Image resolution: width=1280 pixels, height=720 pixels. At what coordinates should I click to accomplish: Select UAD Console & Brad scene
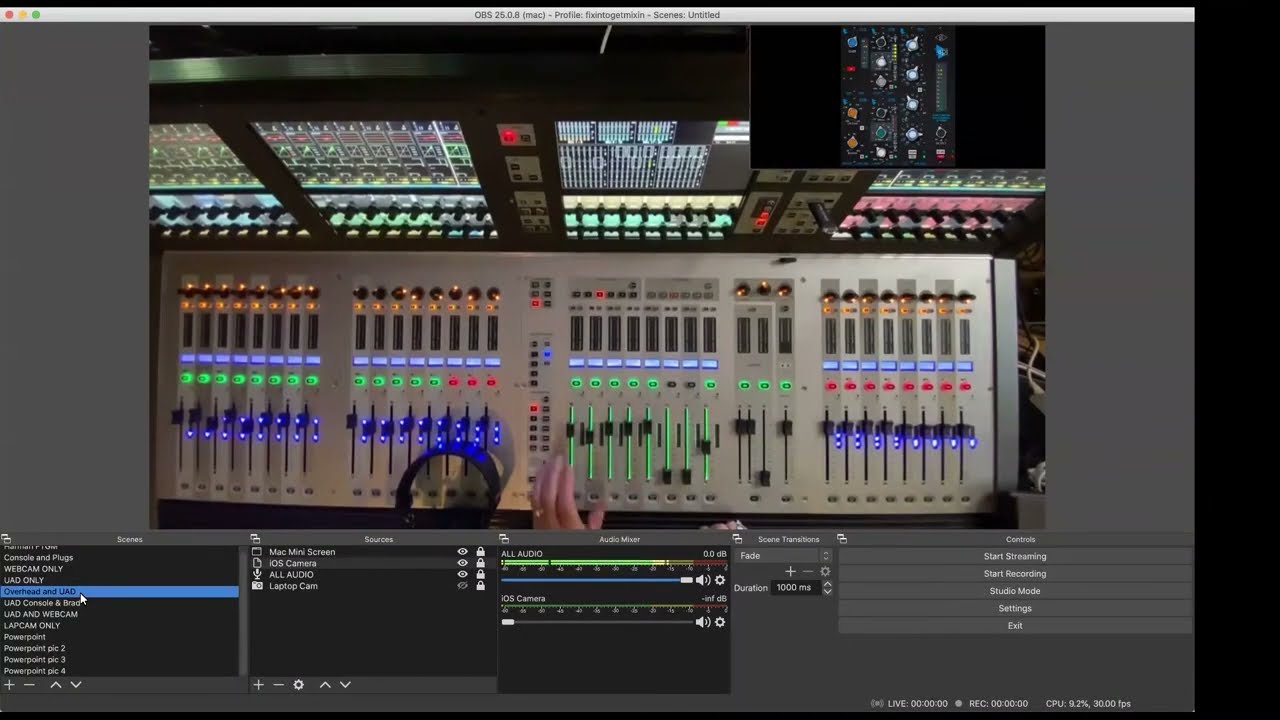point(42,603)
